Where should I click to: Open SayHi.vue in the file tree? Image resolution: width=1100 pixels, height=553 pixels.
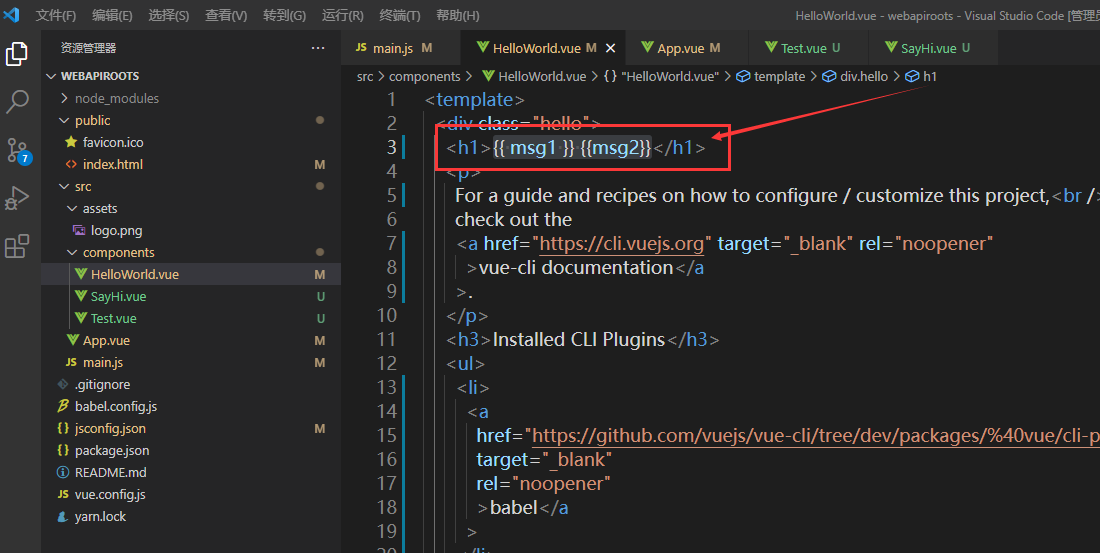(118, 296)
